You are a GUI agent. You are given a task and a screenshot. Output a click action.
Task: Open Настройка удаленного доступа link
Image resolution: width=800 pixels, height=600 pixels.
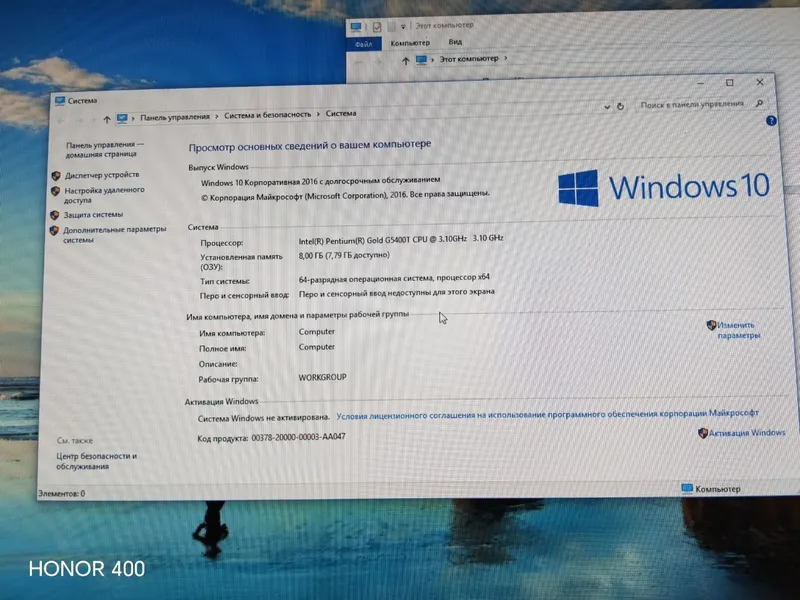pos(104,195)
